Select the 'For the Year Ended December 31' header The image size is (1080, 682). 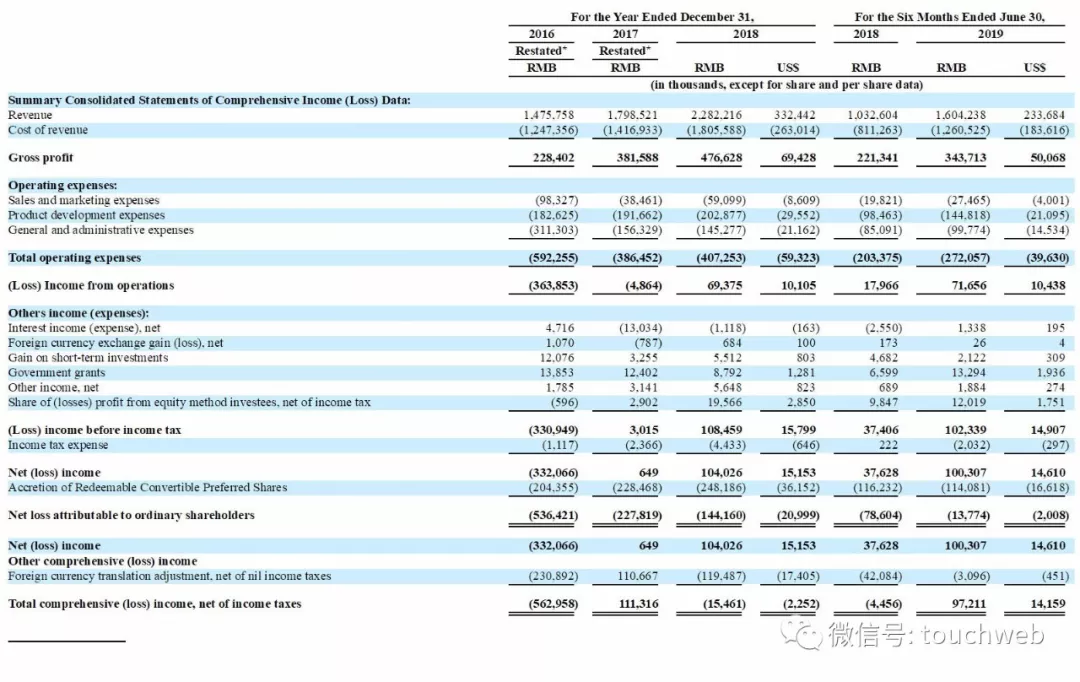click(662, 17)
